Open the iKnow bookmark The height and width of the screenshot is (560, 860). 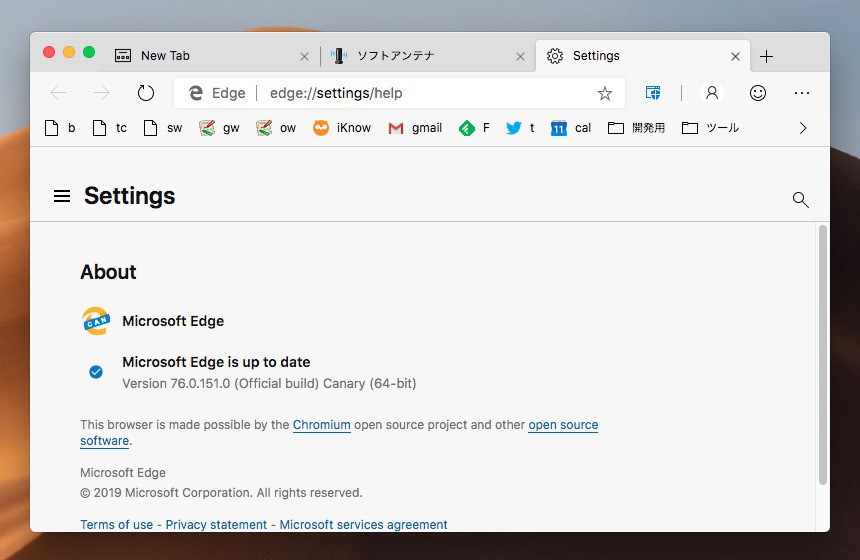(342, 128)
